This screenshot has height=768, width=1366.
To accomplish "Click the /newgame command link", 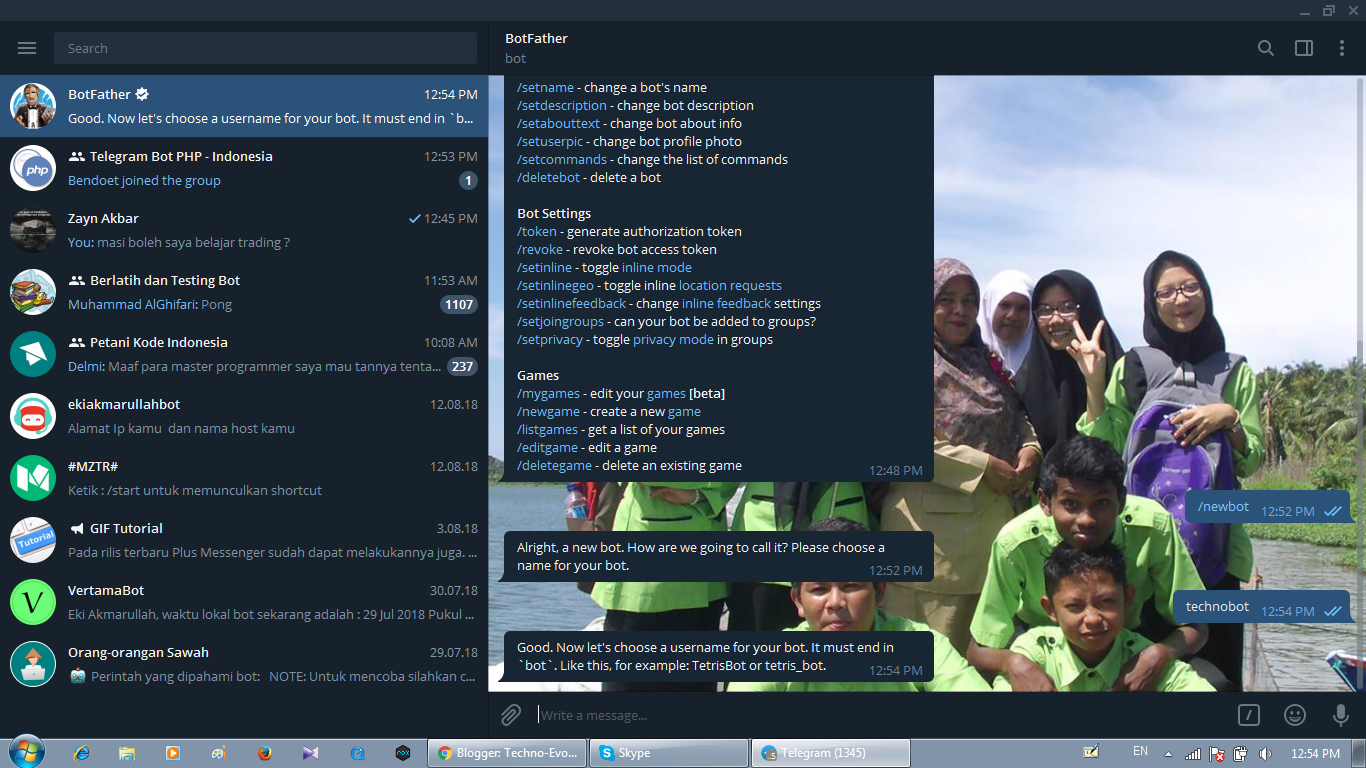I will coord(548,411).
